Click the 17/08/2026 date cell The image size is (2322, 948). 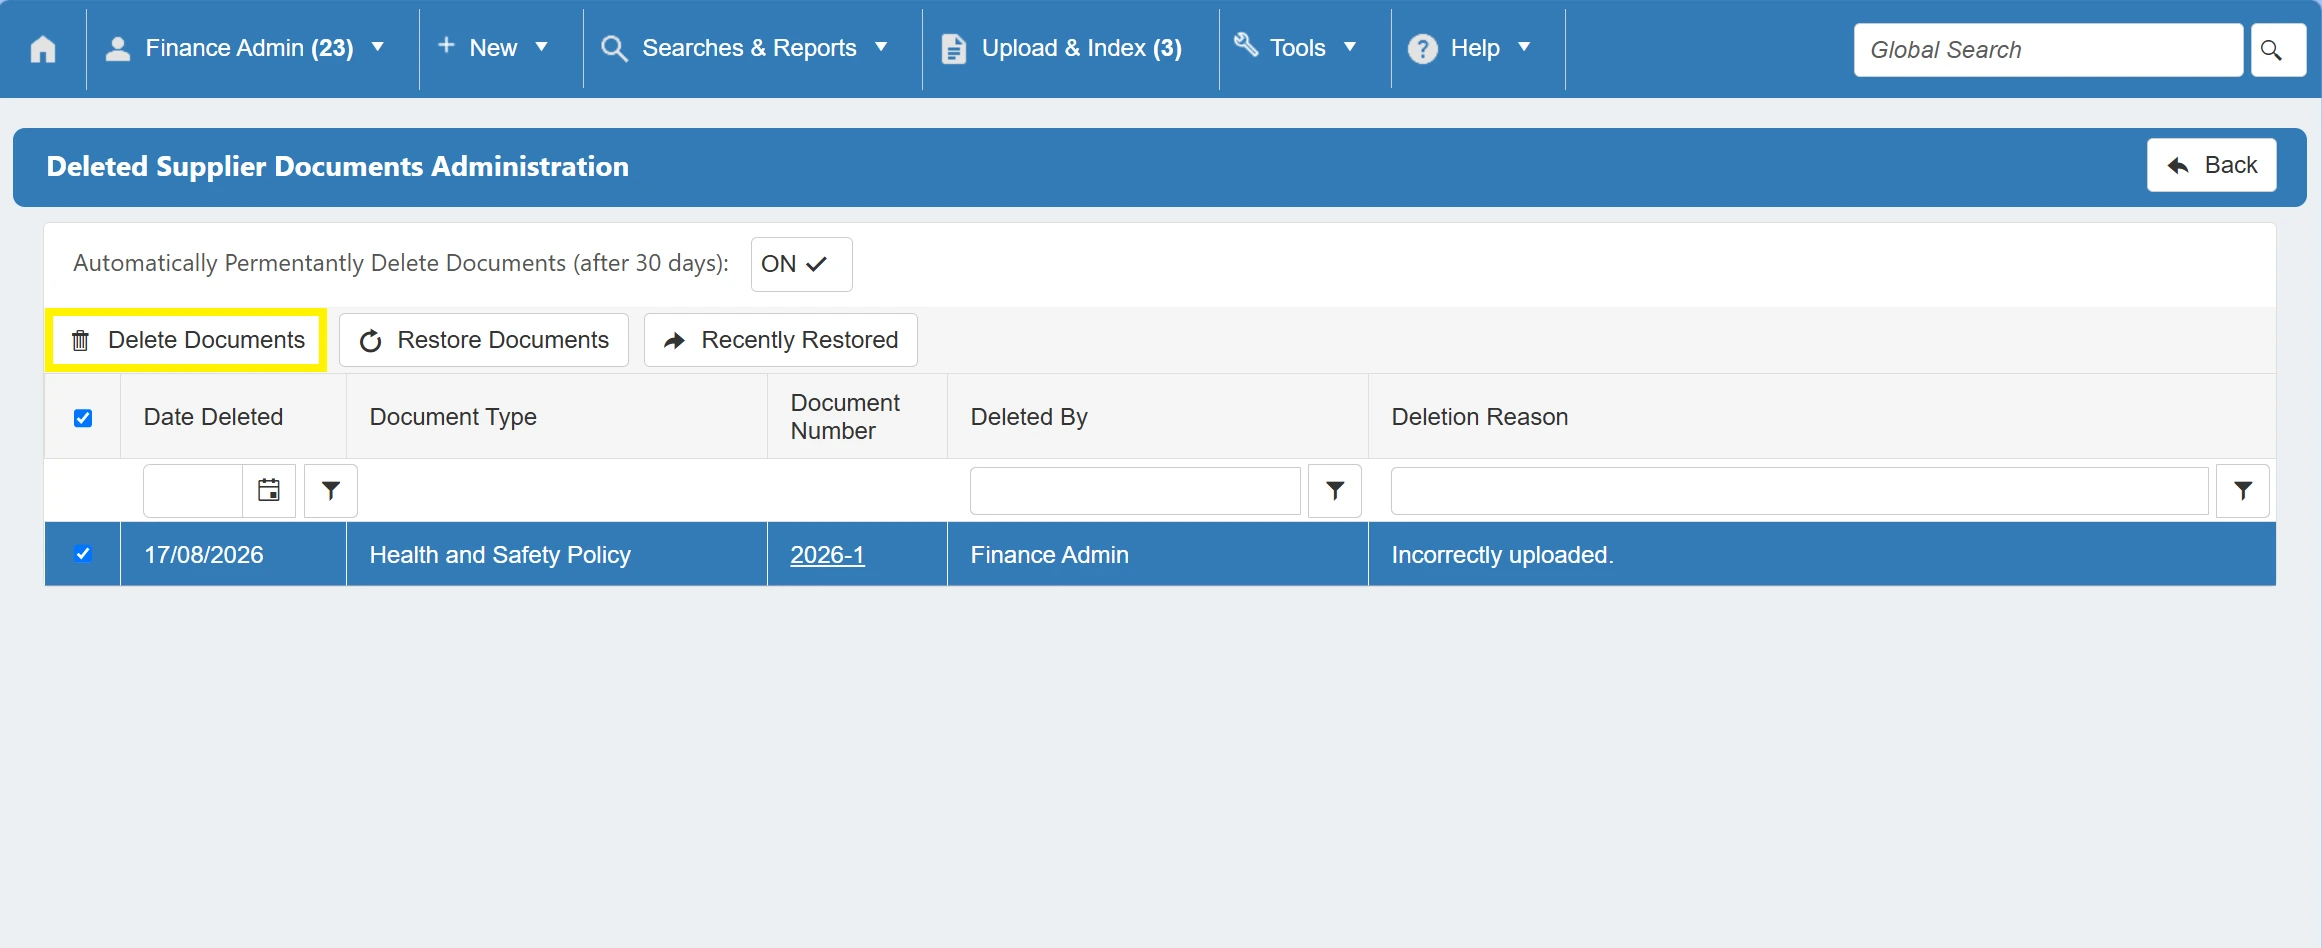coord(233,554)
